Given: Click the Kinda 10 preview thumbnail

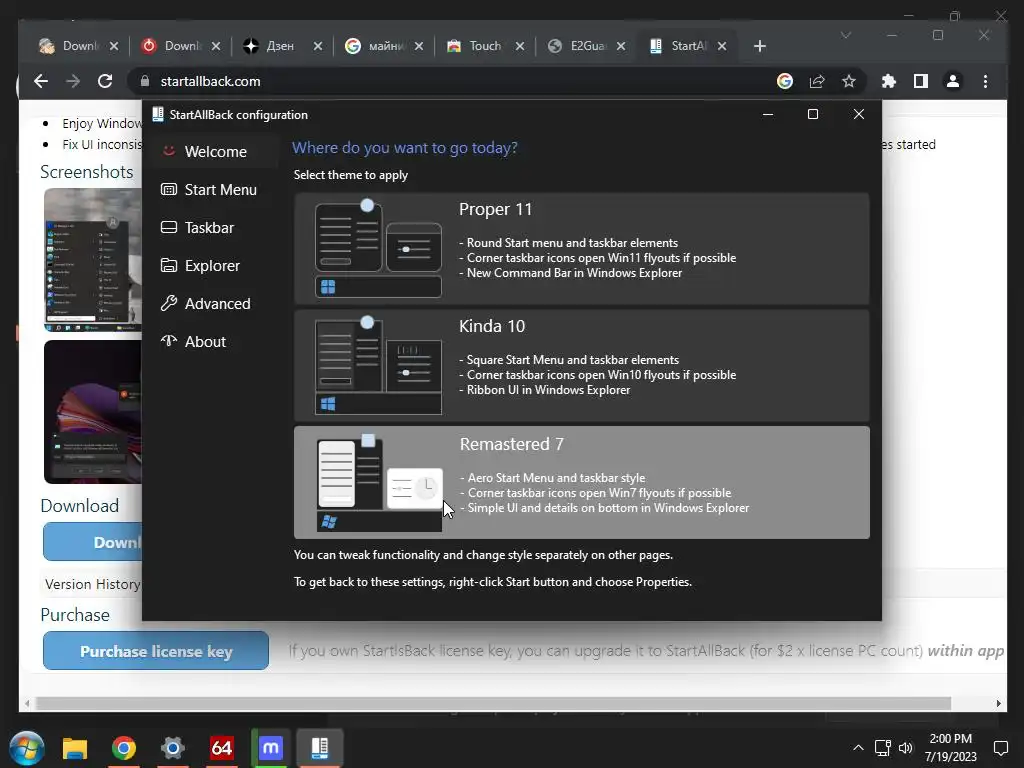Looking at the screenshot, I should (x=378, y=365).
